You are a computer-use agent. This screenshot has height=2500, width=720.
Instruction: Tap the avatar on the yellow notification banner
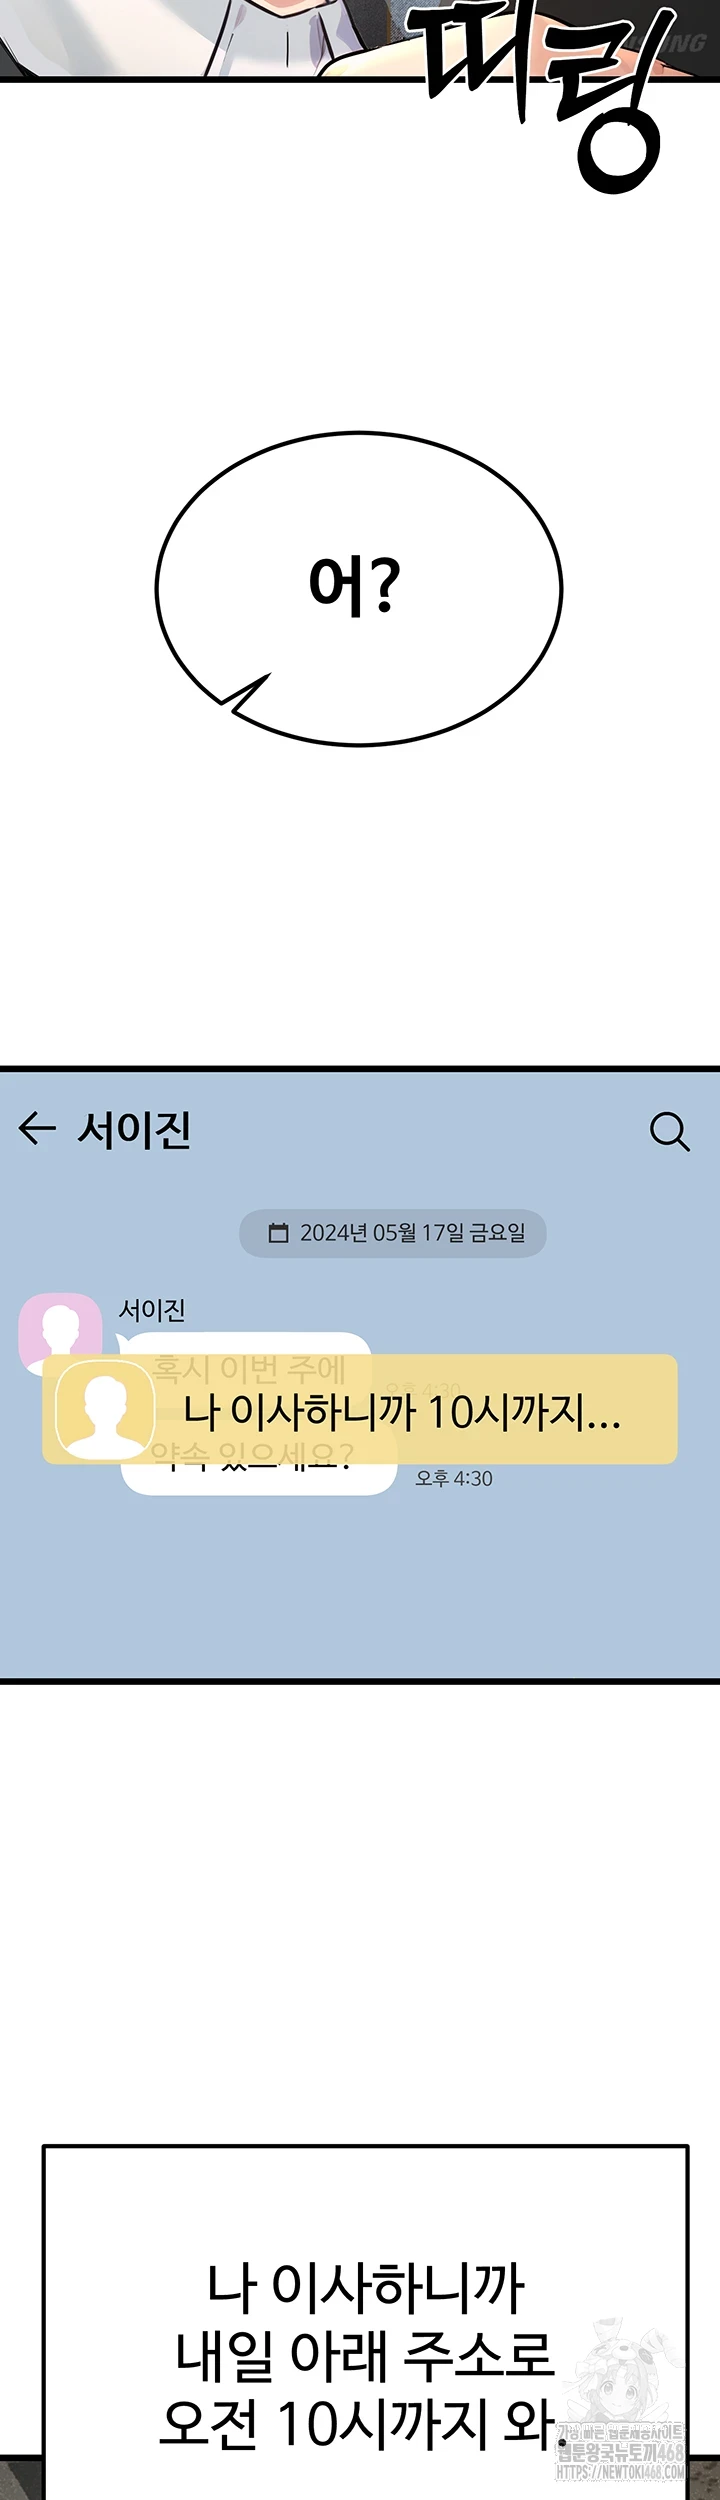click(x=103, y=1409)
